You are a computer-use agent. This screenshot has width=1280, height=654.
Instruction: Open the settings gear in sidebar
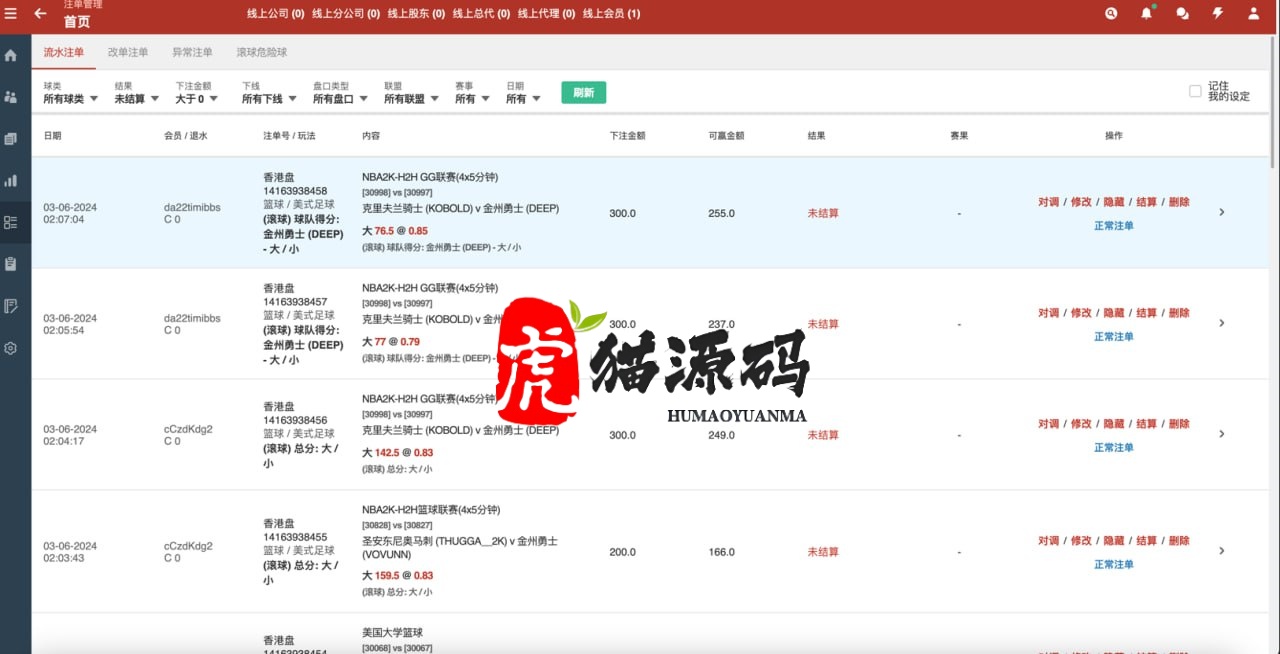(x=11, y=348)
